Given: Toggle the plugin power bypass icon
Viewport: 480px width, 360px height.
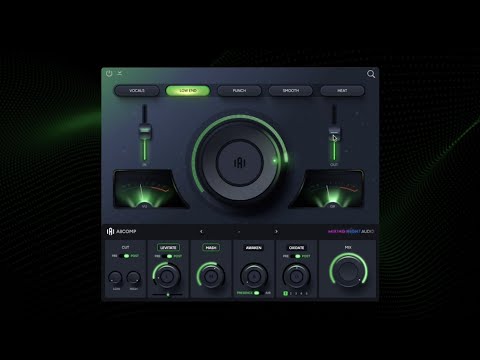Looking at the screenshot, I should pos(109,73).
